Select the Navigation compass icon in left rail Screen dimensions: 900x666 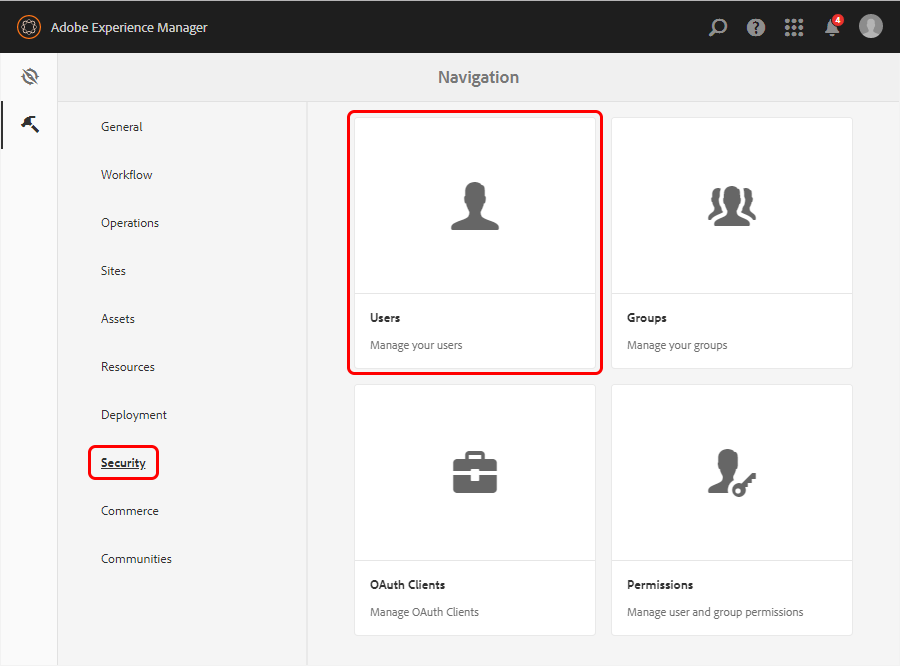click(x=30, y=76)
